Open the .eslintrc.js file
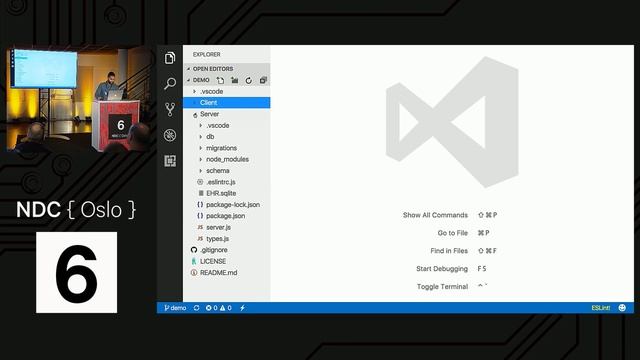The image size is (640, 360). (227, 182)
